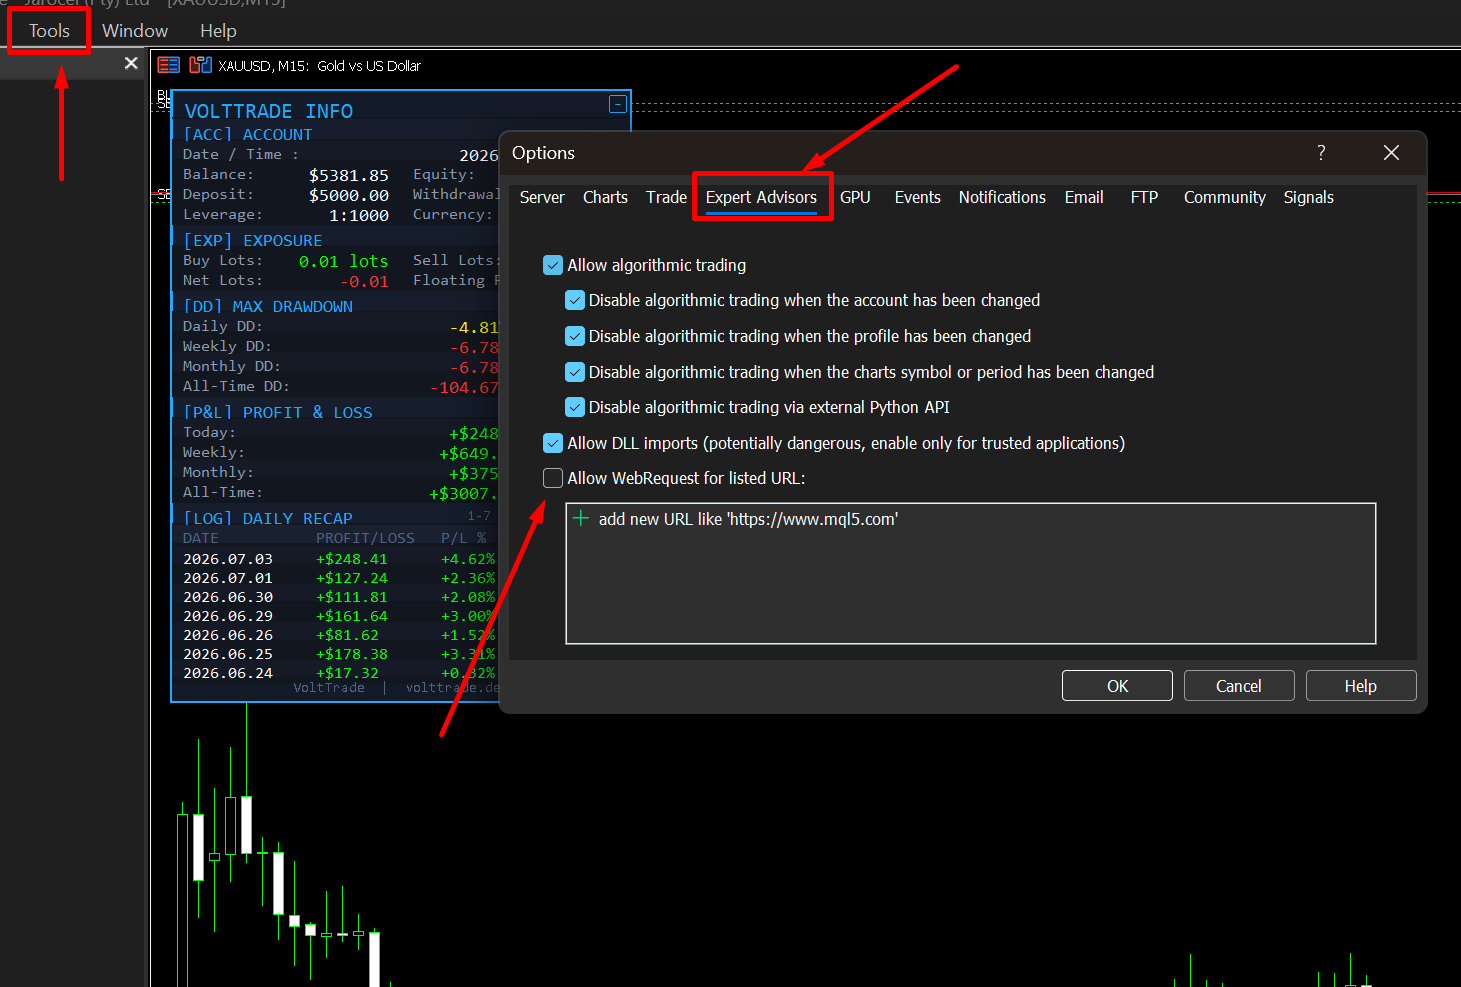Open the Signals tab
Screen dimensions: 1461x987
coord(1308,197)
